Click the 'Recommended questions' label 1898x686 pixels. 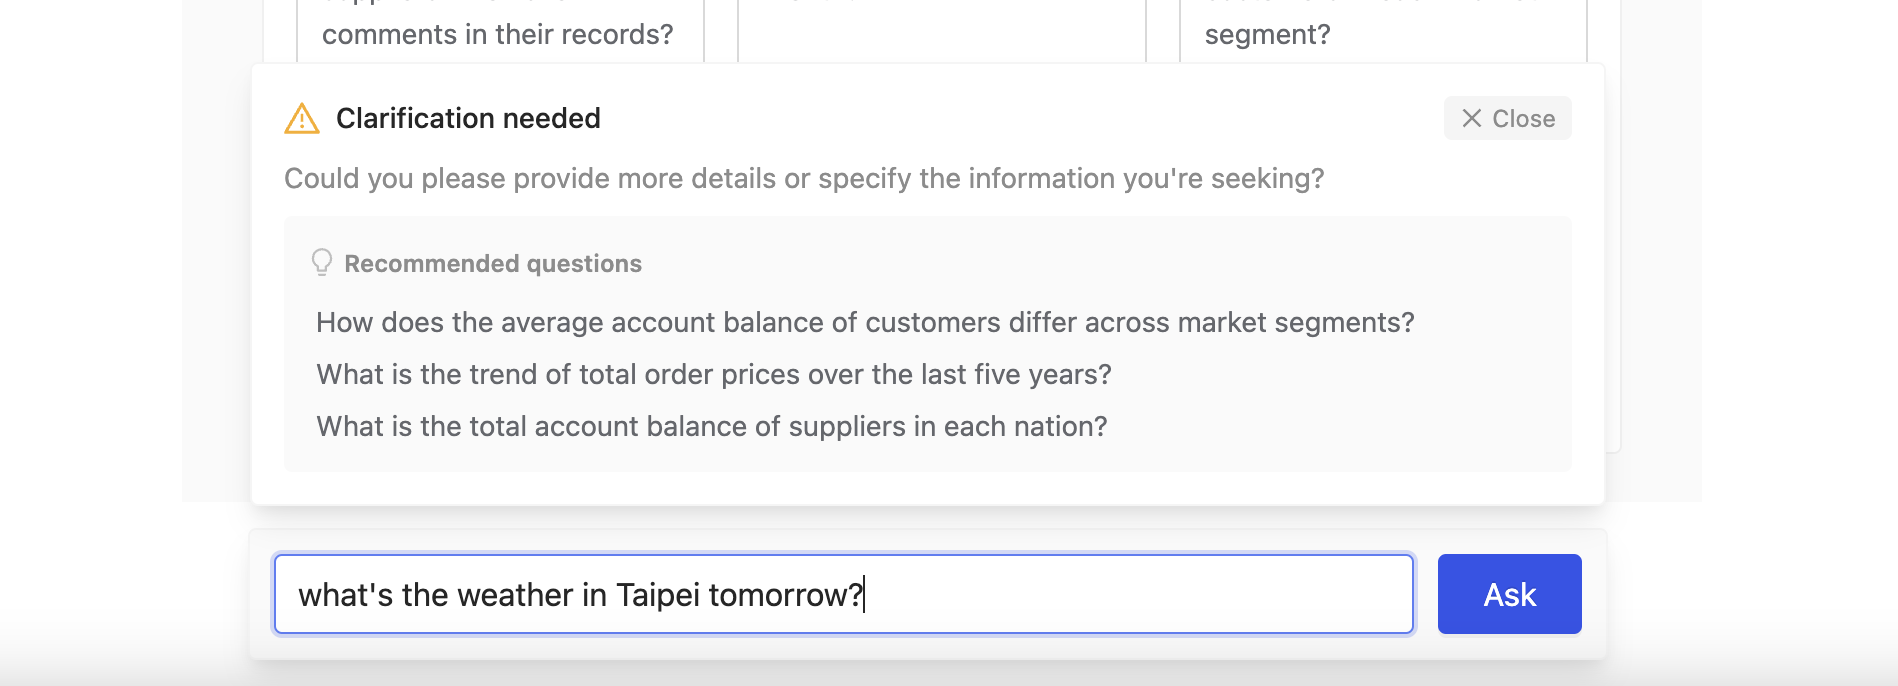[493, 263]
